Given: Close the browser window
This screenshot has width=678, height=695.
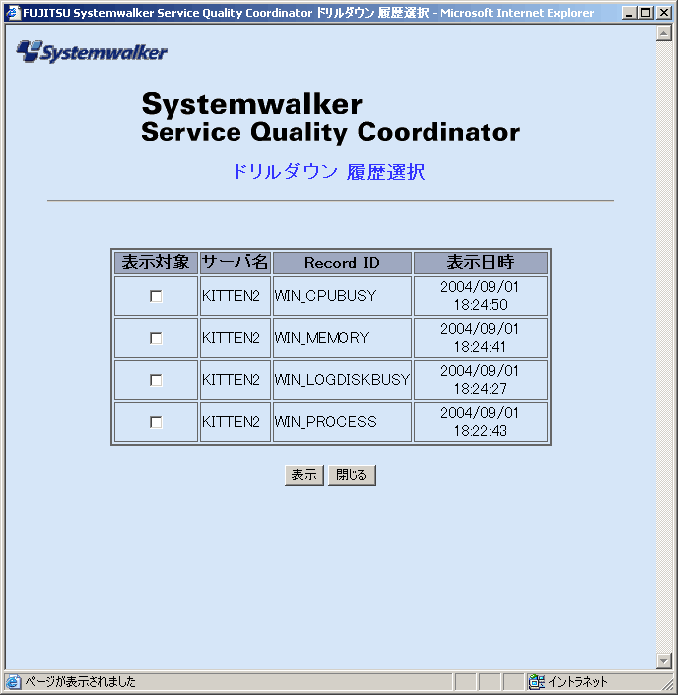Looking at the screenshot, I should [663, 13].
